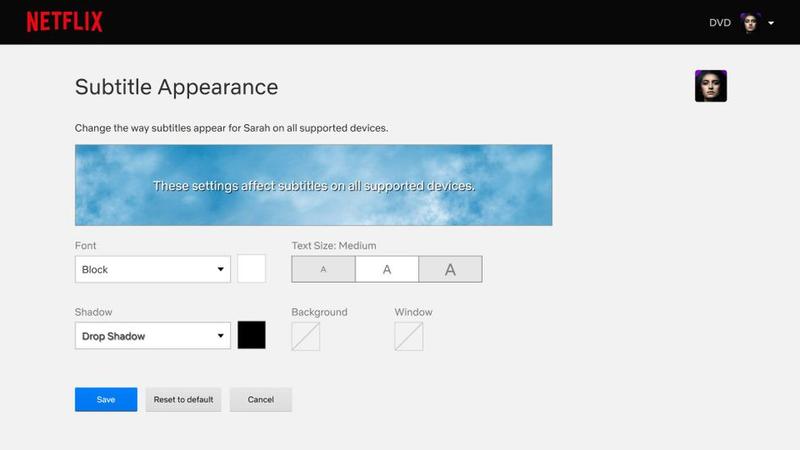Click the Netflix logo
This screenshot has width=800, height=450.
point(65,22)
